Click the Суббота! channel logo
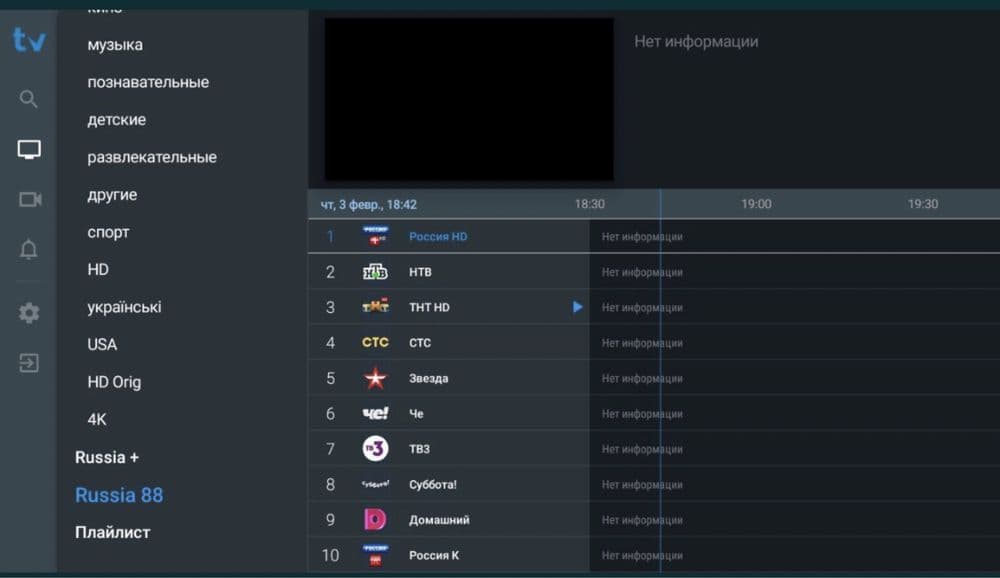This screenshot has width=1000, height=578. [x=375, y=484]
